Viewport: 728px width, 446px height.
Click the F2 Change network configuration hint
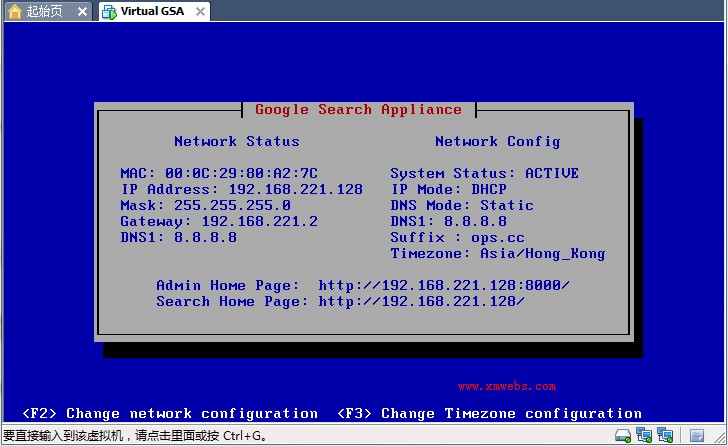point(170,413)
